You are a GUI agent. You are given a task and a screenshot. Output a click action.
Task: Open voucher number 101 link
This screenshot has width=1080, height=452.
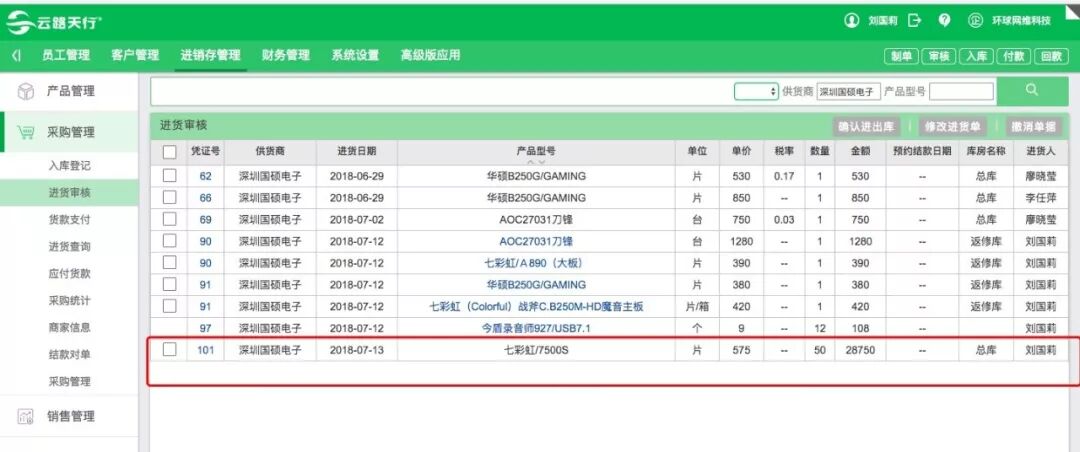point(205,350)
